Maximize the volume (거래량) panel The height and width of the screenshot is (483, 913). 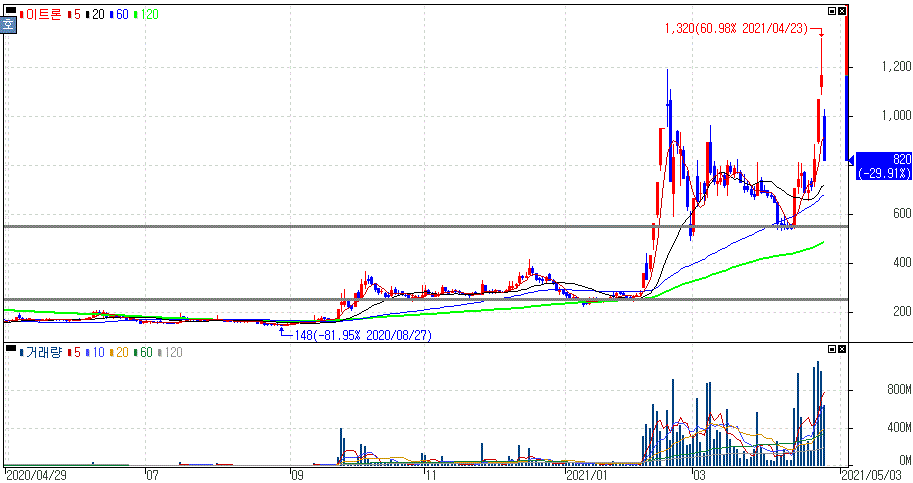832,349
